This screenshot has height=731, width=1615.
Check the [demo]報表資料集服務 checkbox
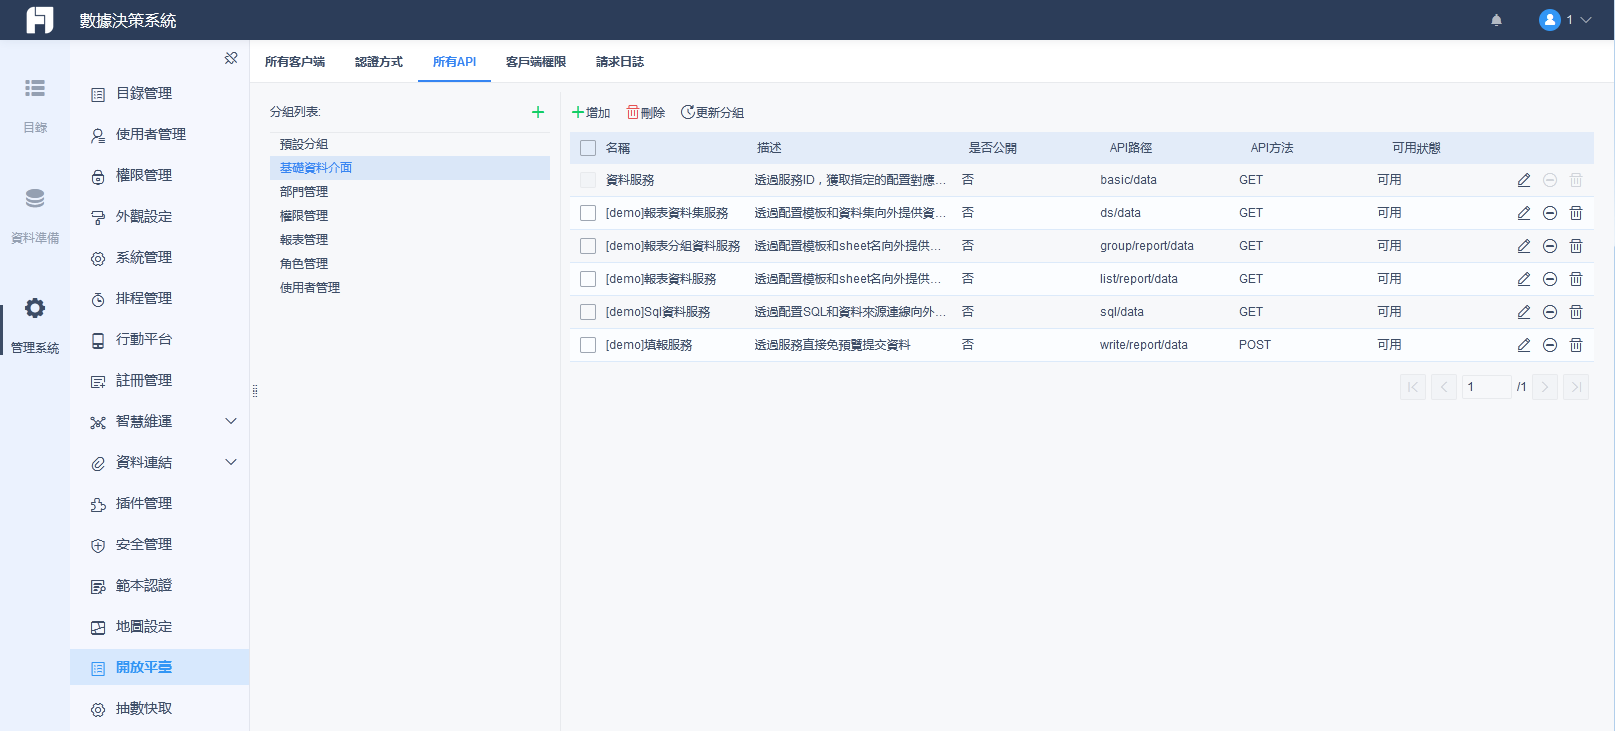coord(588,213)
